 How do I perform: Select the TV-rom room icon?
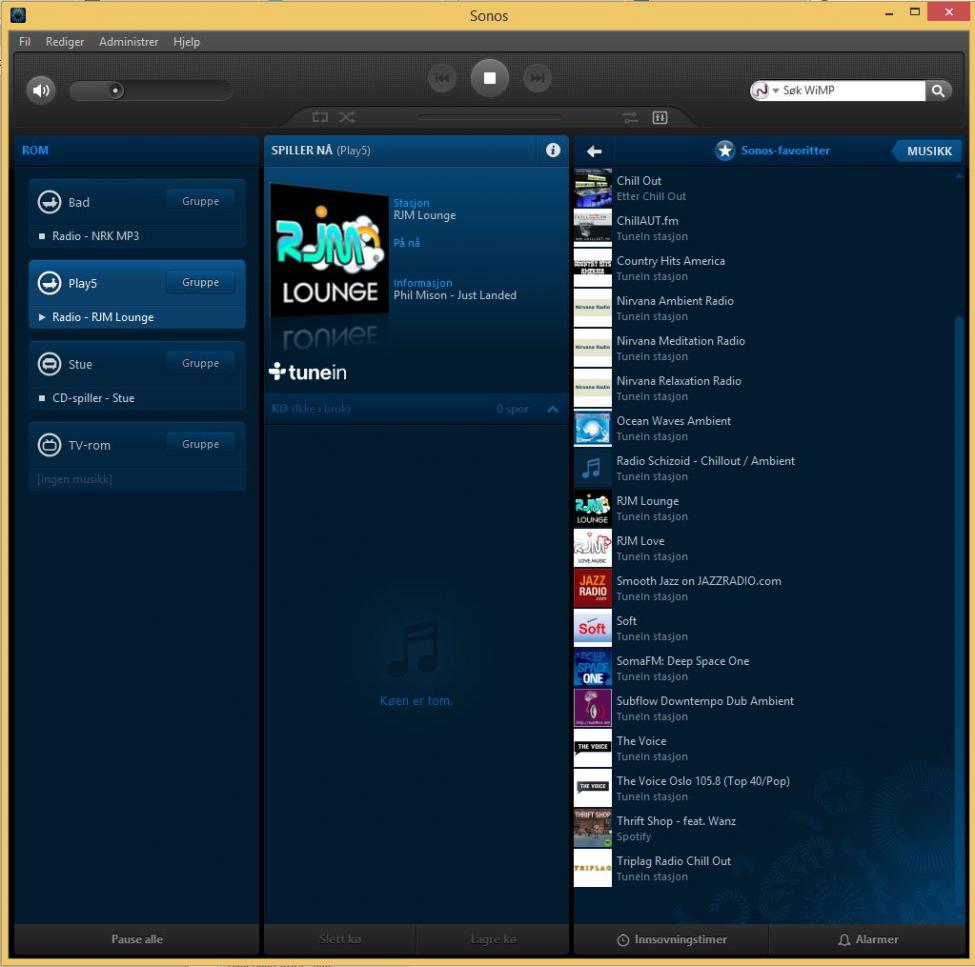(49, 445)
